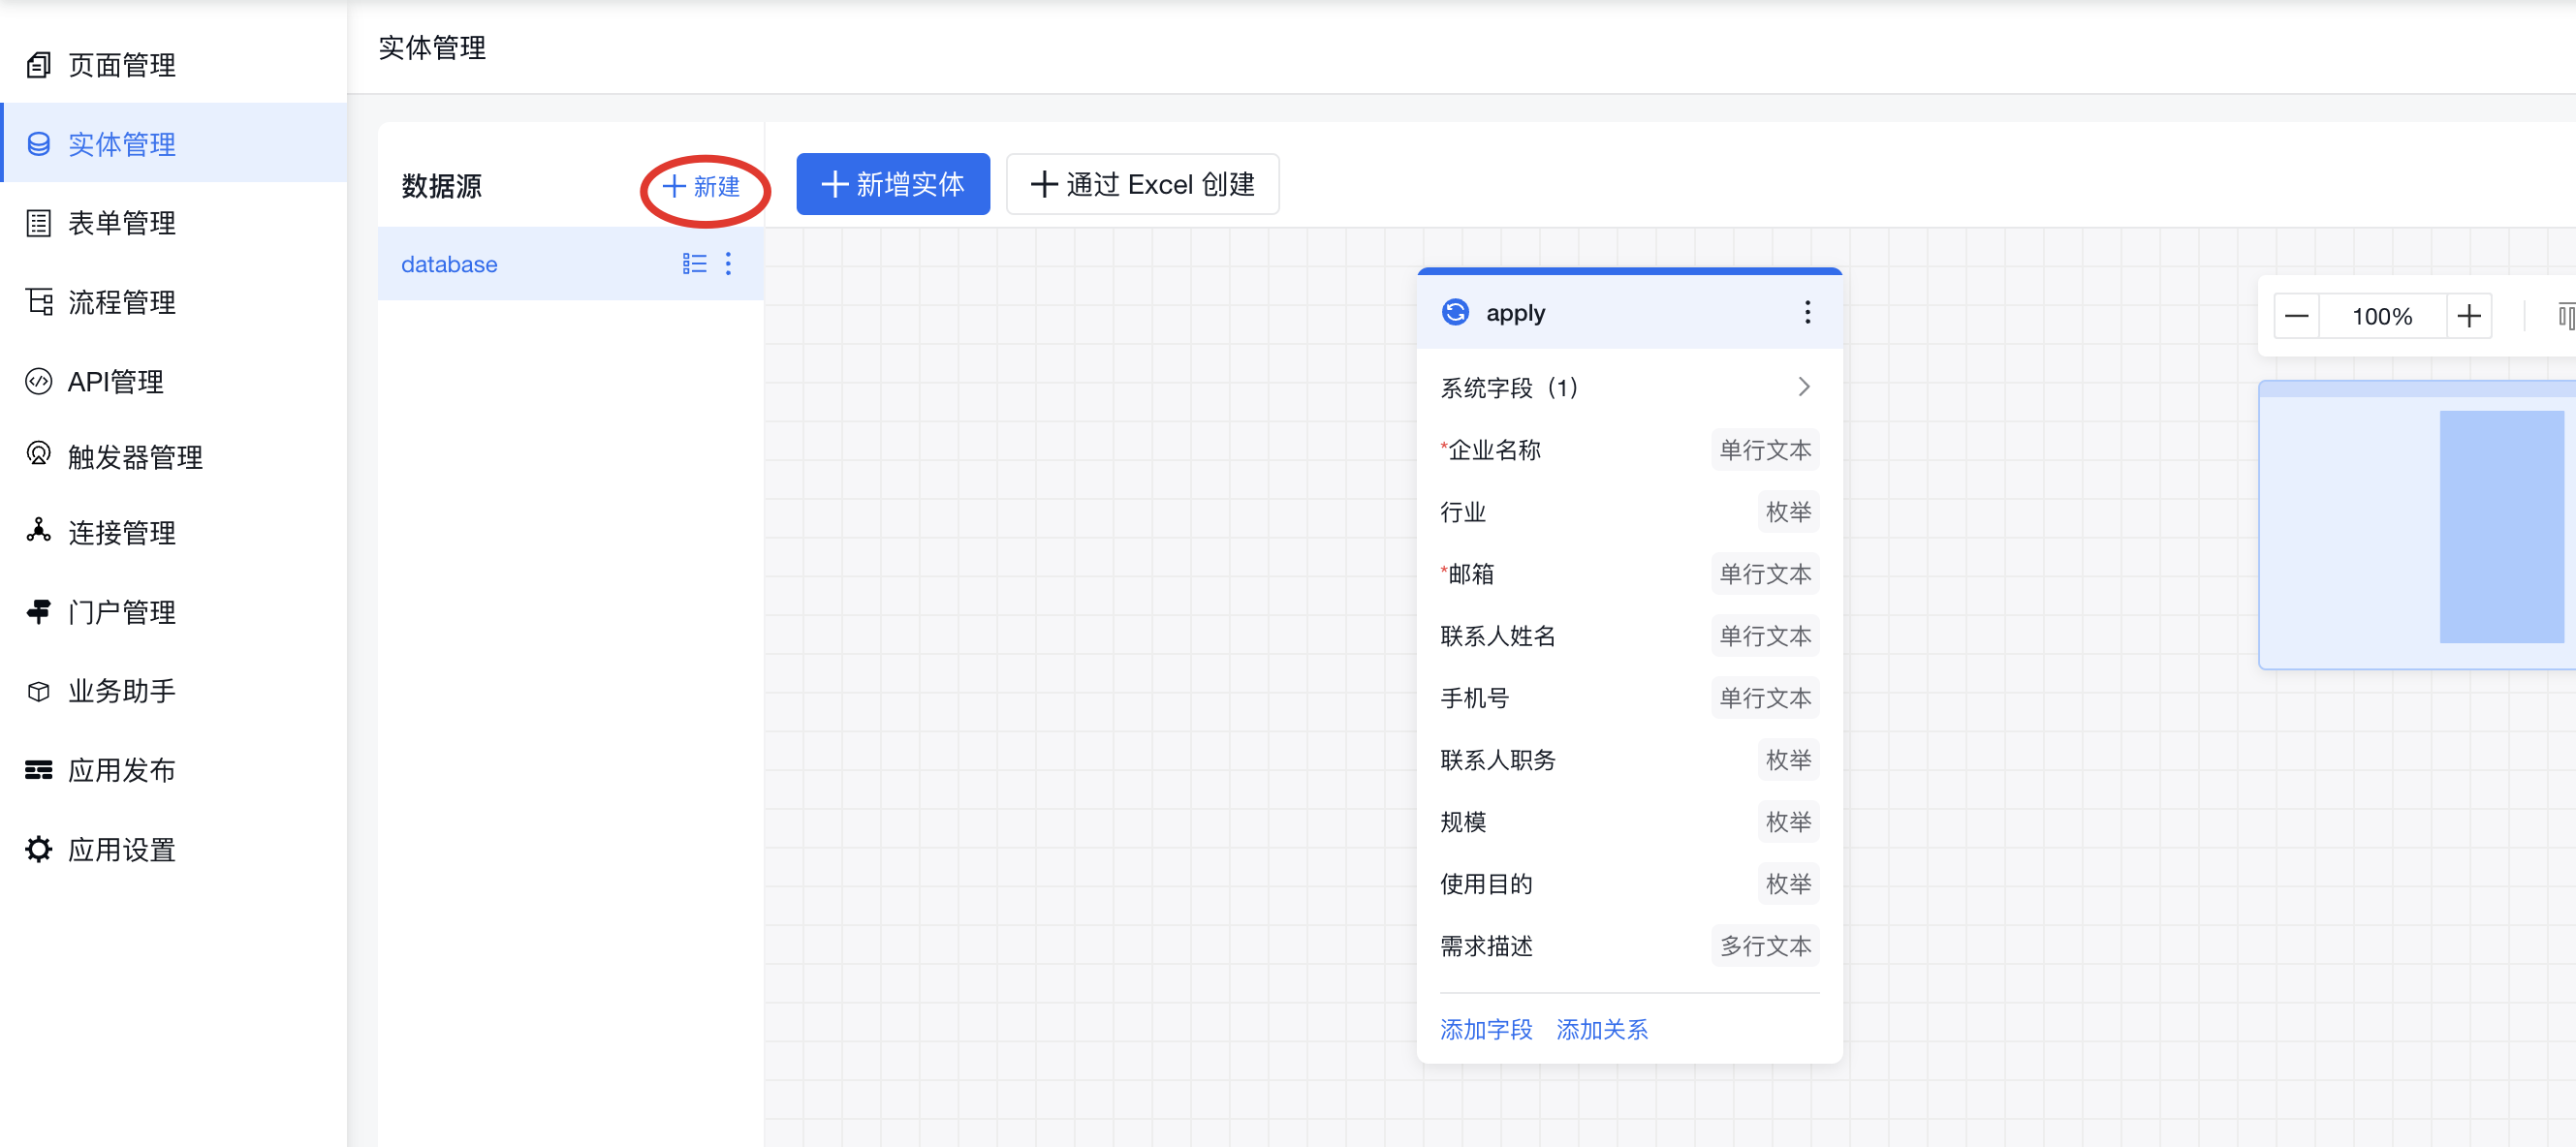Screen dimensions: 2576x1147
Task: Click the 连接管理 network icon
Action: [x=38, y=531]
